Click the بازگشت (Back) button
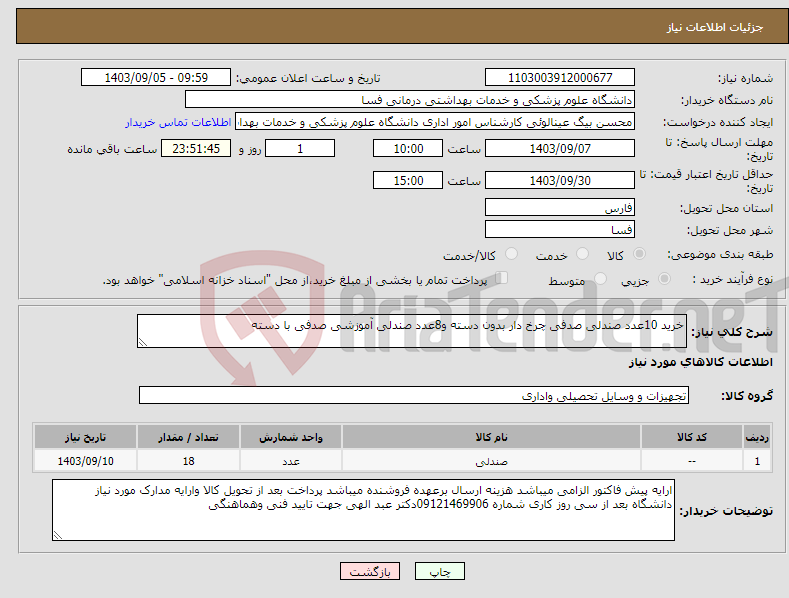The height and width of the screenshot is (598, 789). click(x=370, y=571)
